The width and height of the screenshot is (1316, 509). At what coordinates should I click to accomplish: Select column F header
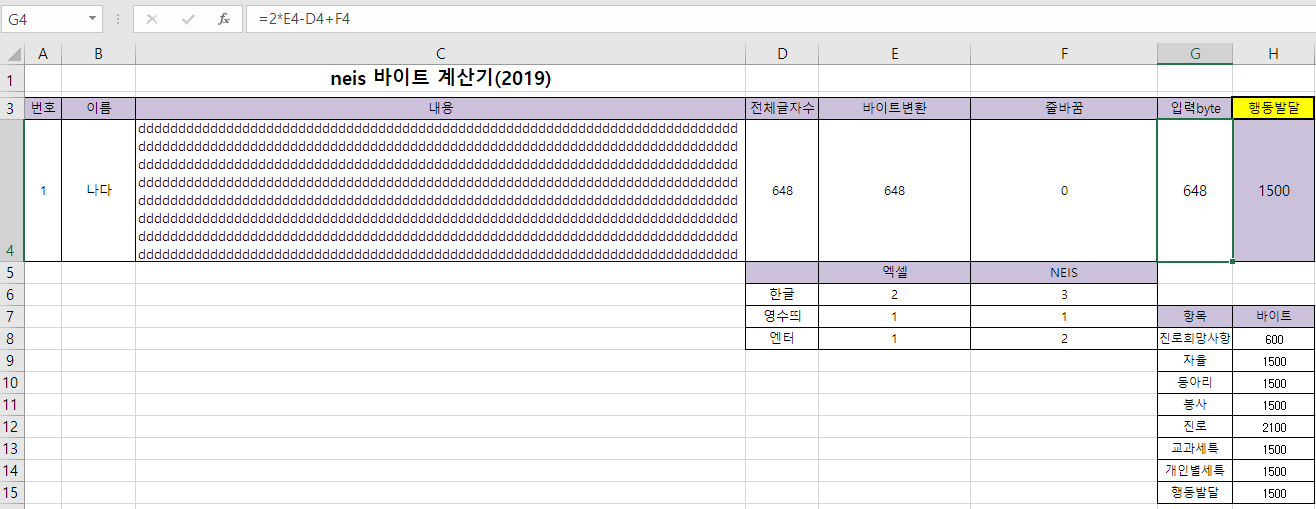(x=1064, y=54)
